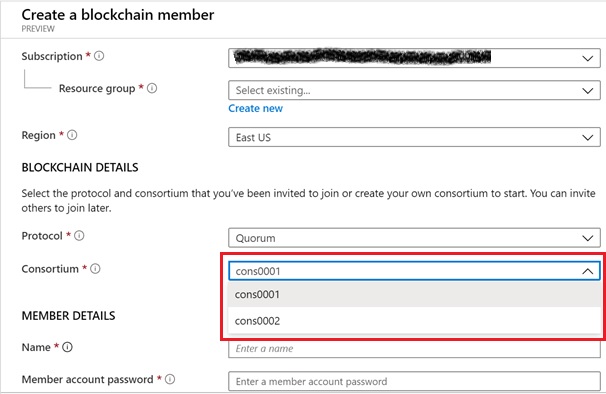Open the Subscription dropdown
The image size is (606, 394).
coord(414,58)
